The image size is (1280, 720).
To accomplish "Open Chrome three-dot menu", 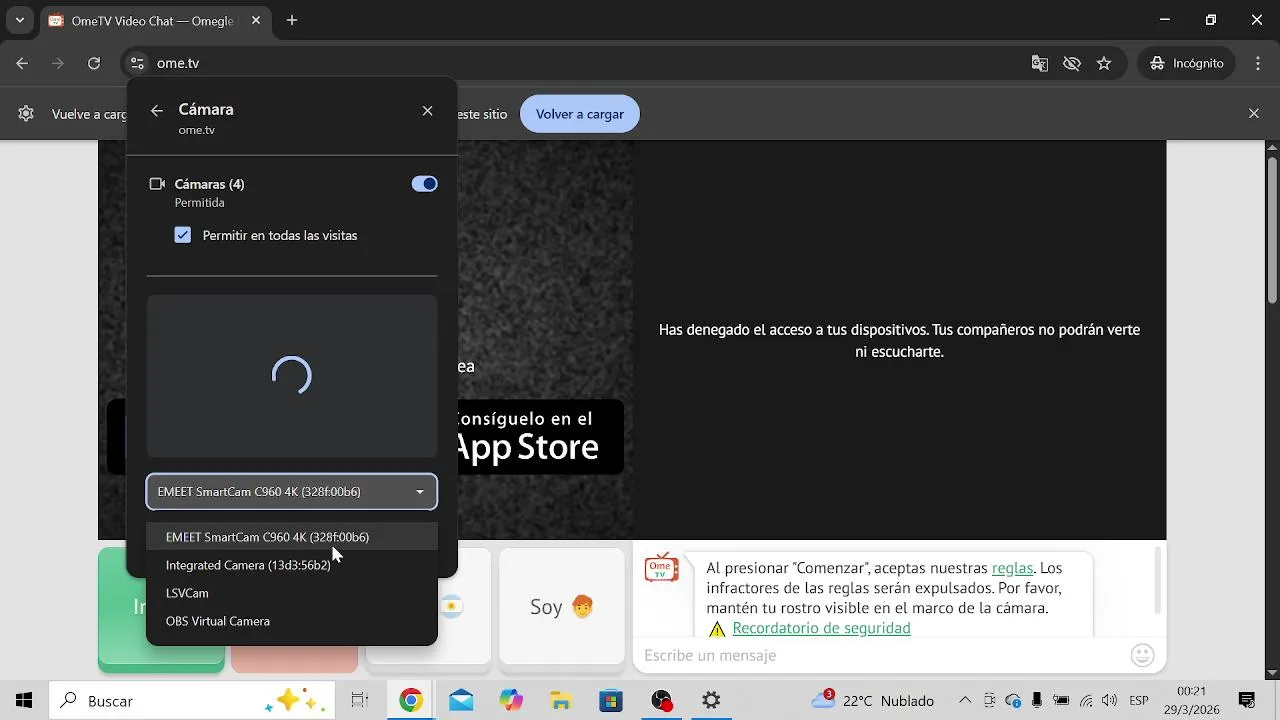I will tap(1258, 63).
